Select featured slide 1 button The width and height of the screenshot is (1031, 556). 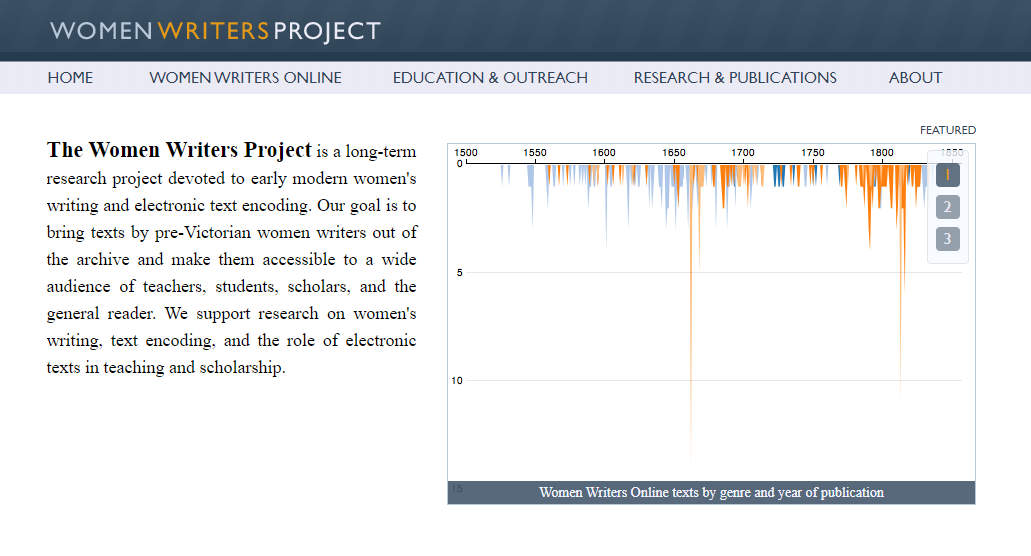[947, 175]
